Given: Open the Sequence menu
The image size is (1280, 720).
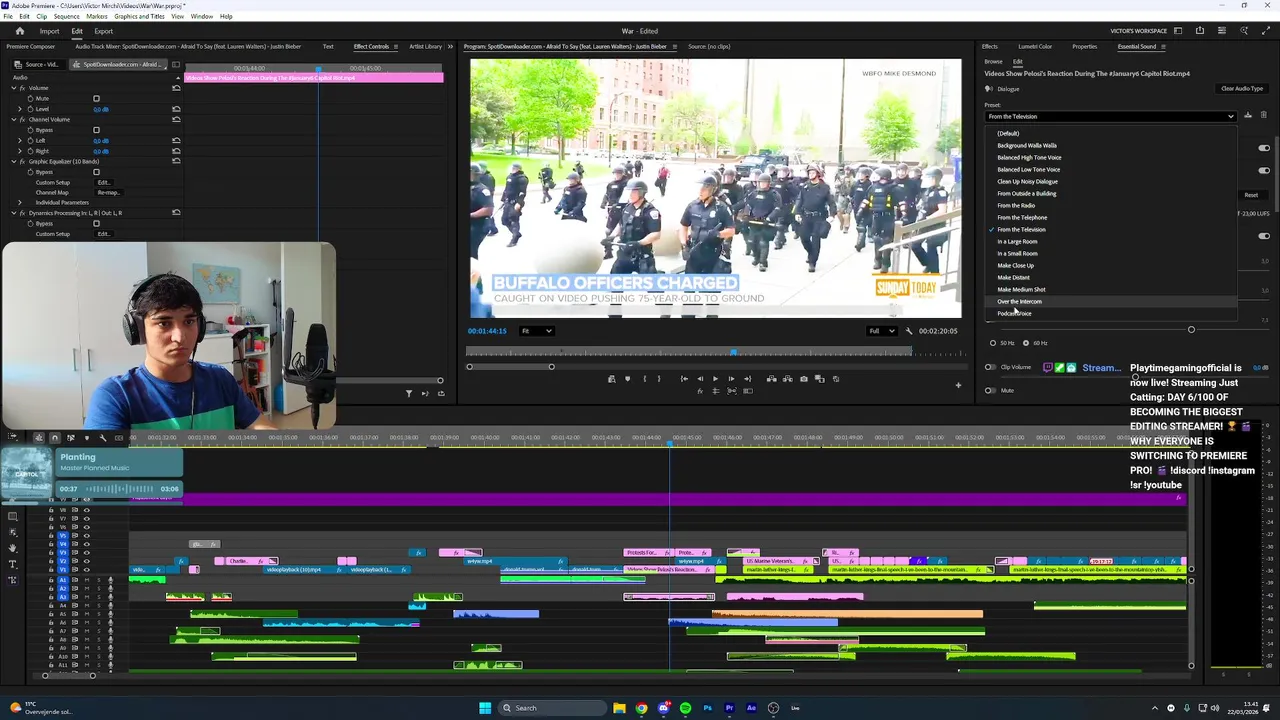Looking at the screenshot, I should tap(66, 16).
